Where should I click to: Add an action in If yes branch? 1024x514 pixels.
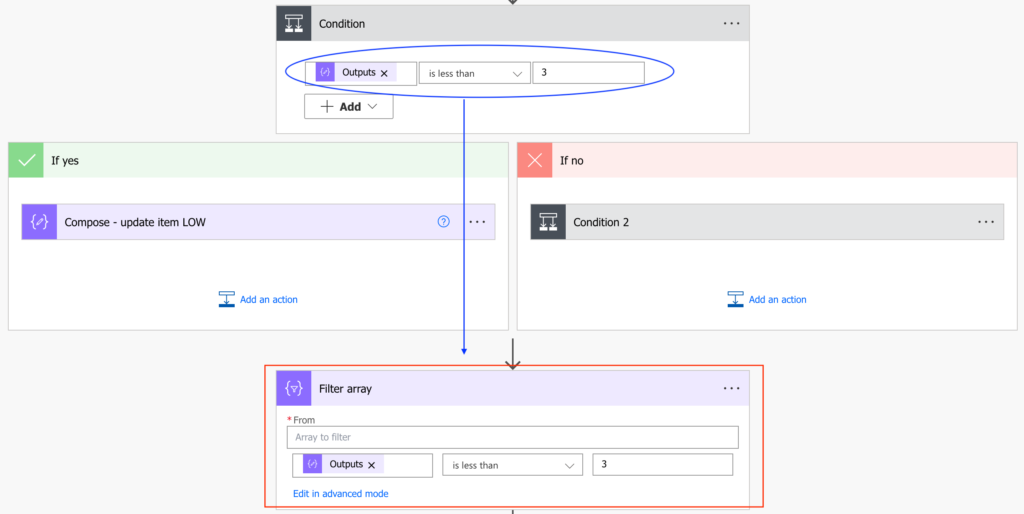pyautogui.click(x=258, y=299)
